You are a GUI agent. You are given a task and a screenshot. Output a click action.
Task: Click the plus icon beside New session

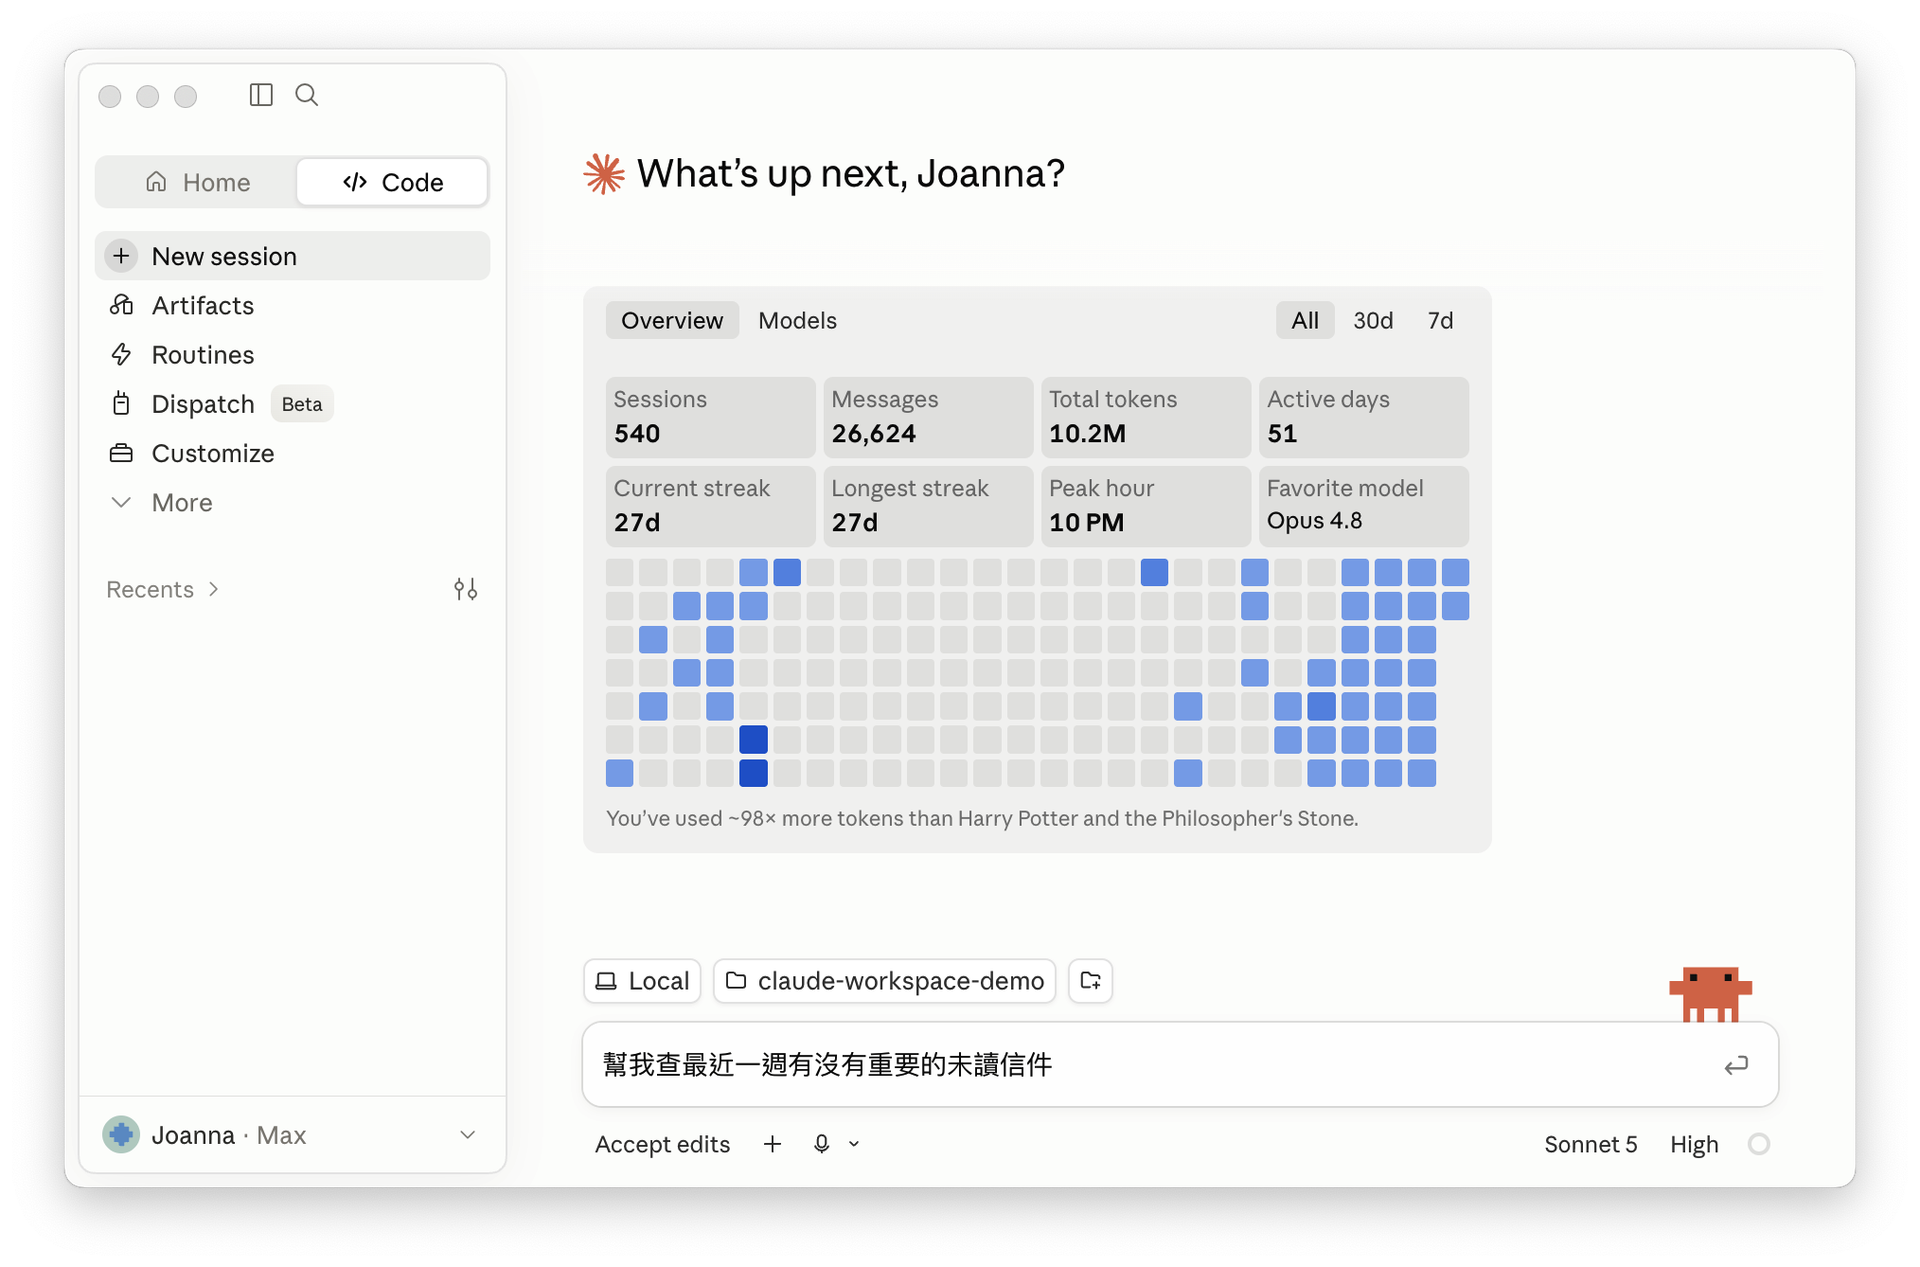click(x=121, y=256)
